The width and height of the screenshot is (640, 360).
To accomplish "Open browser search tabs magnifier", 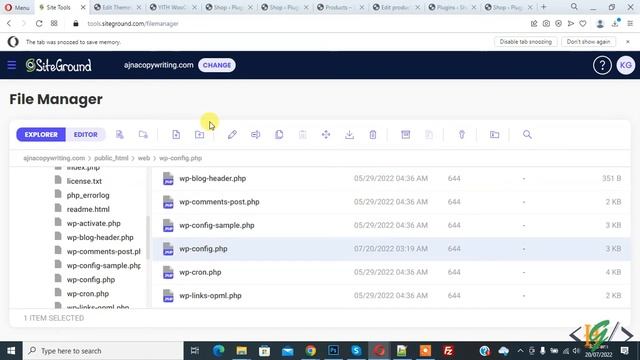I will tap(574, 7).
